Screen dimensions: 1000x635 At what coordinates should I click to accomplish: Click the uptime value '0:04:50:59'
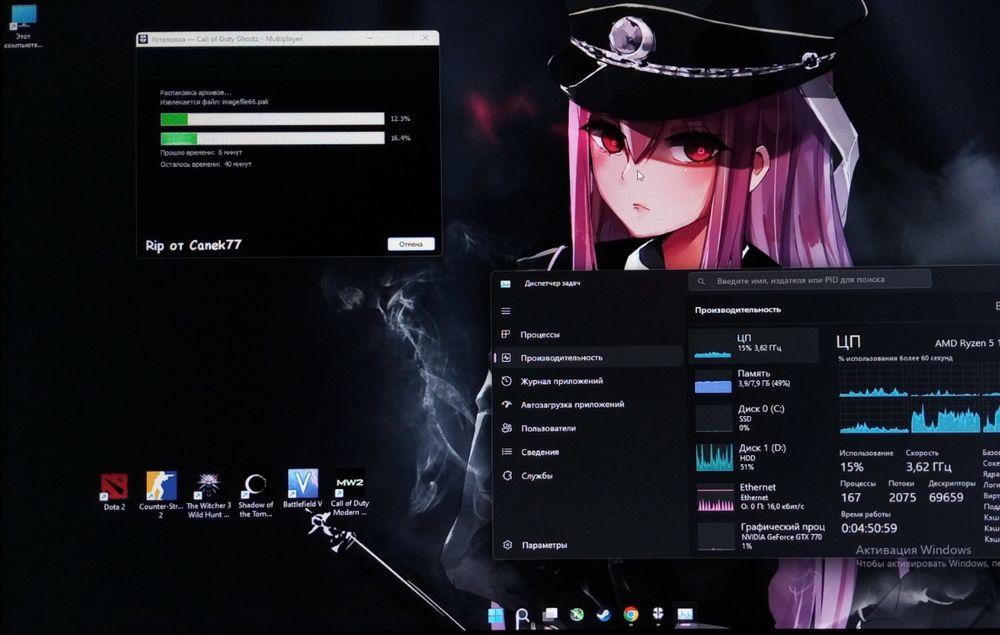(x=869, y=528)
